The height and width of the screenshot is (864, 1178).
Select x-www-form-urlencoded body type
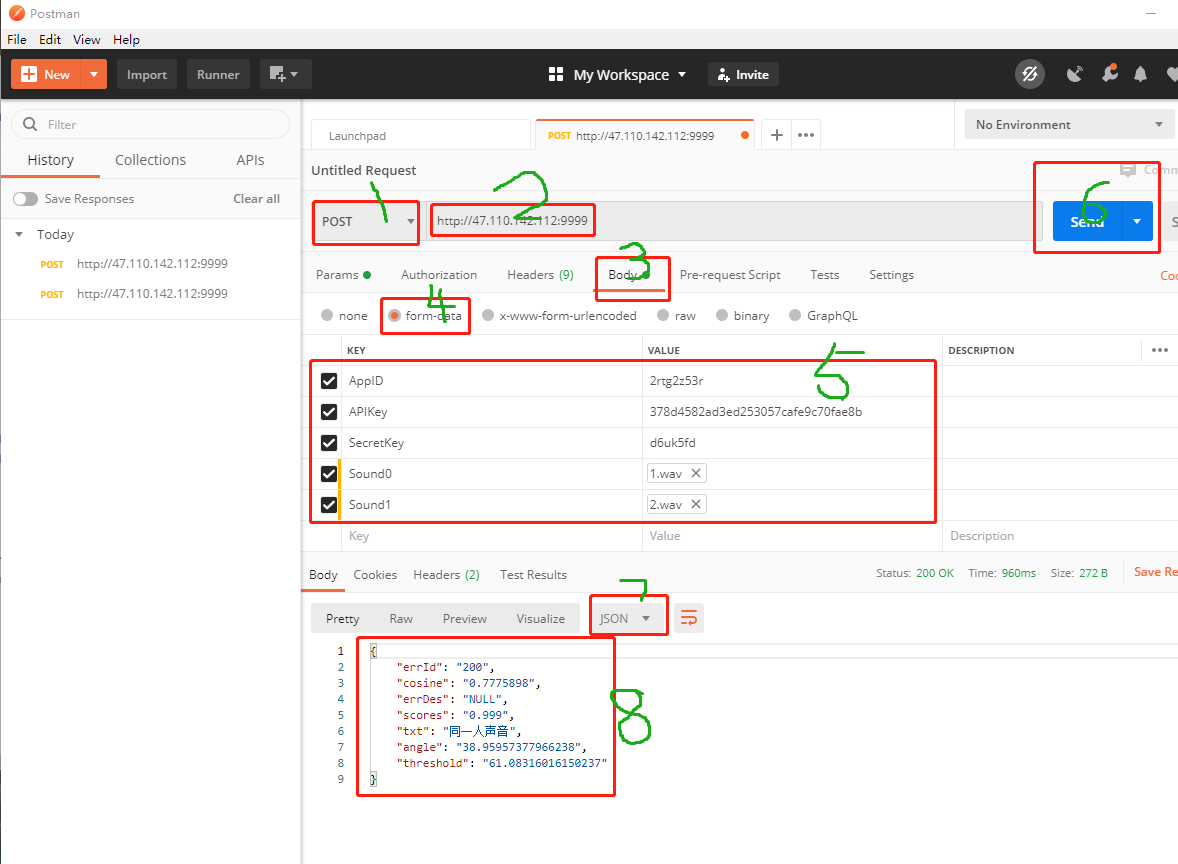coord(488,316)
